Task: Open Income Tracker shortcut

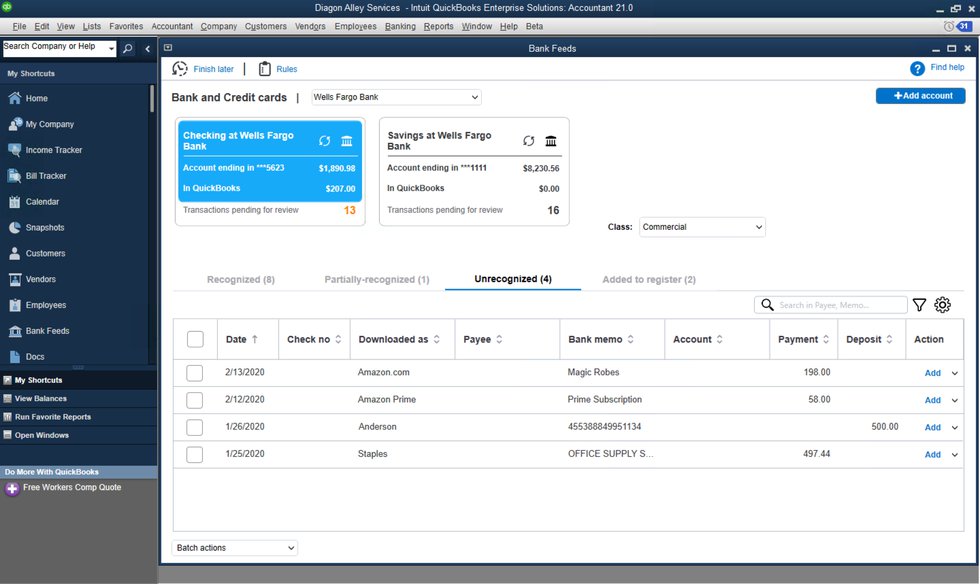Action: pyautogui.click(x=53, y=150)
